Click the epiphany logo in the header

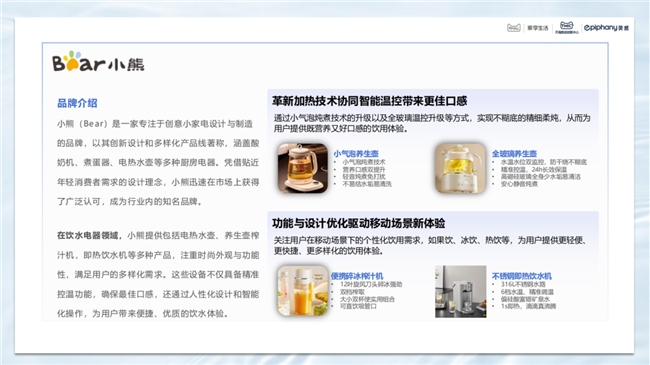pos(606,28)
